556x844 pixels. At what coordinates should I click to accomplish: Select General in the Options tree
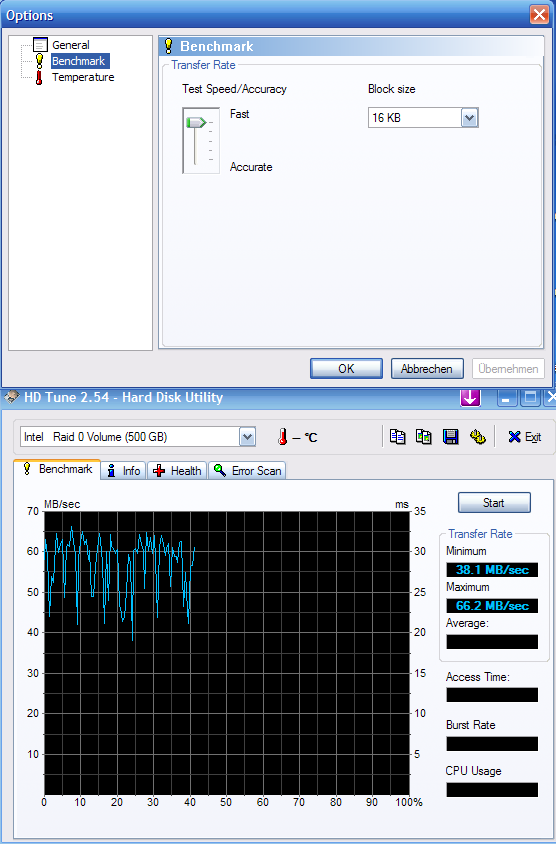tap(71, 45)
